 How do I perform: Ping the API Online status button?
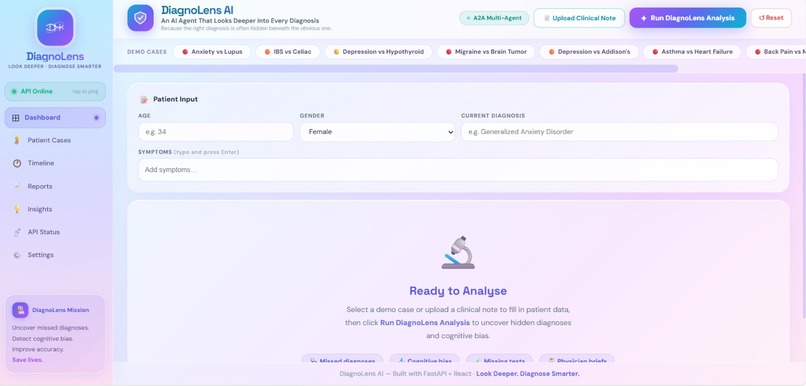55,91
